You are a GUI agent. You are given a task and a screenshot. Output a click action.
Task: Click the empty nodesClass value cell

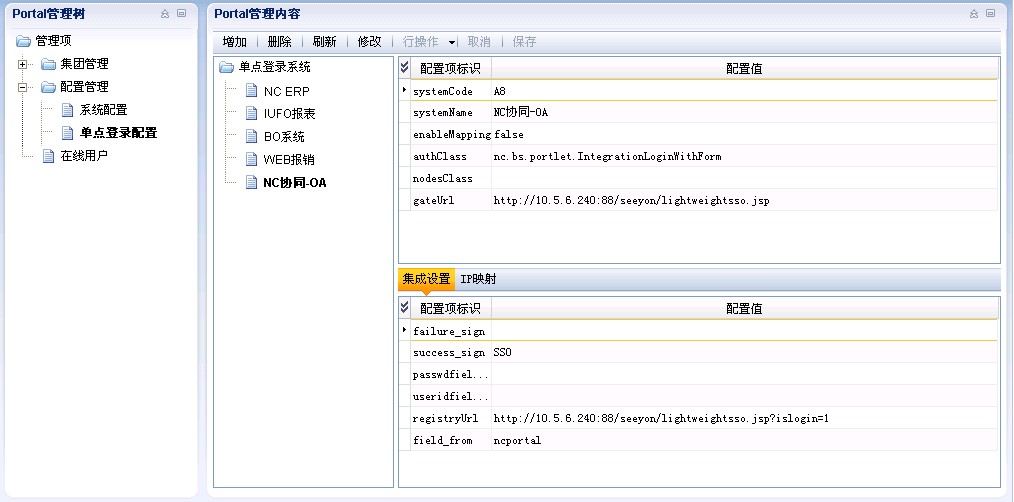(x=744, y=179)
